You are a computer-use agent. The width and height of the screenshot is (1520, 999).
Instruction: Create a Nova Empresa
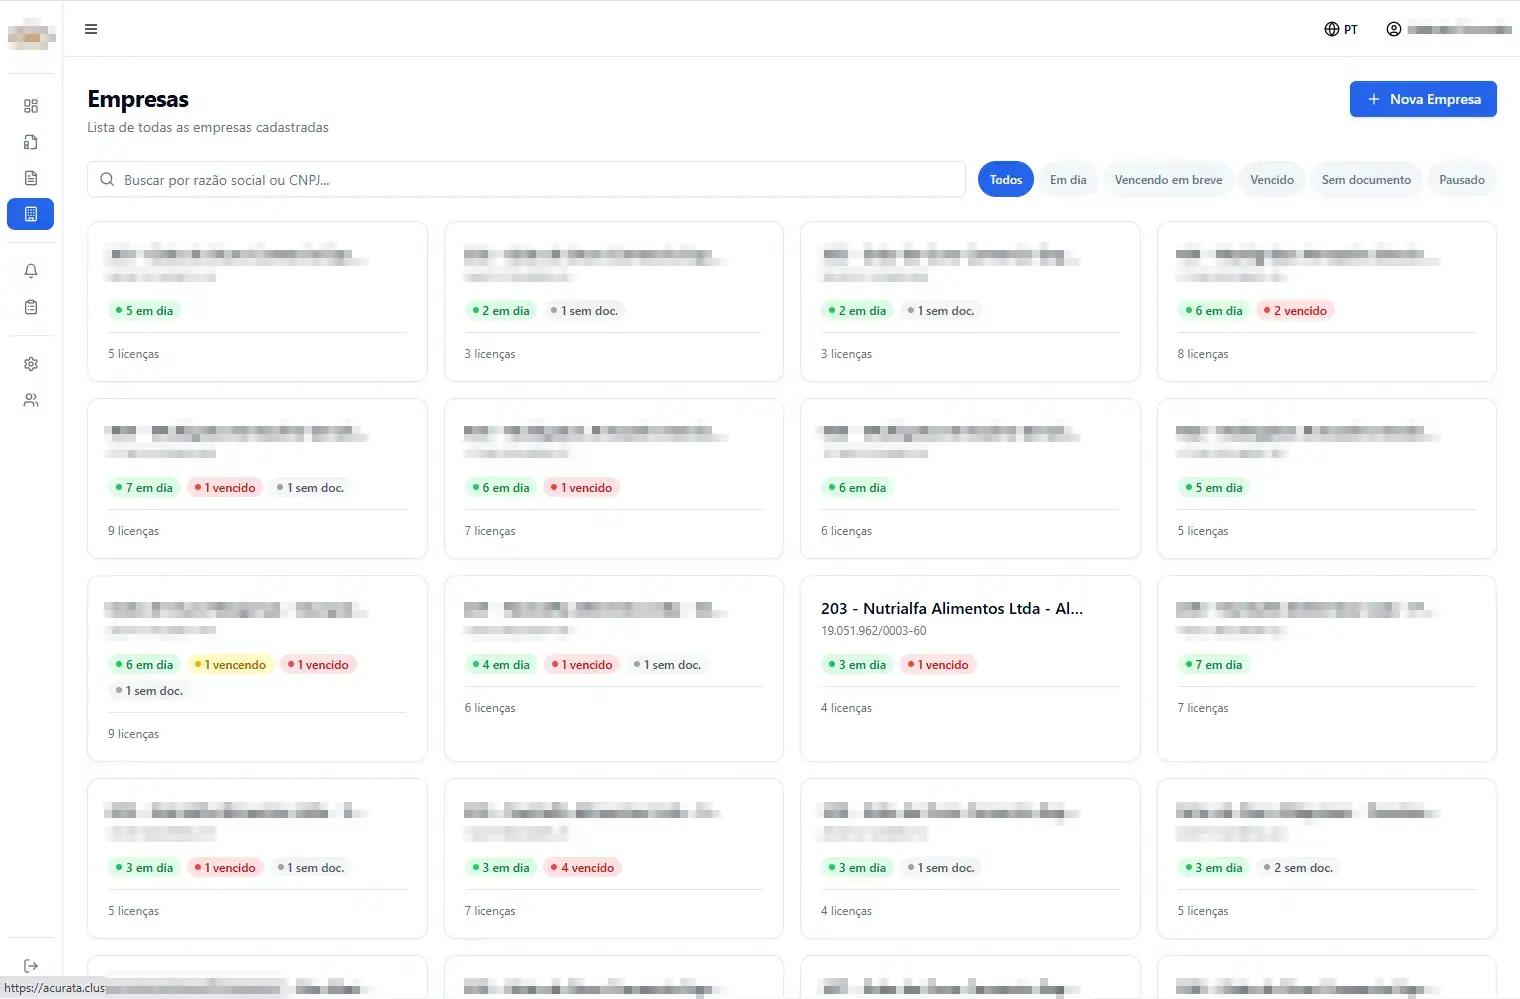click(1423, 99)
